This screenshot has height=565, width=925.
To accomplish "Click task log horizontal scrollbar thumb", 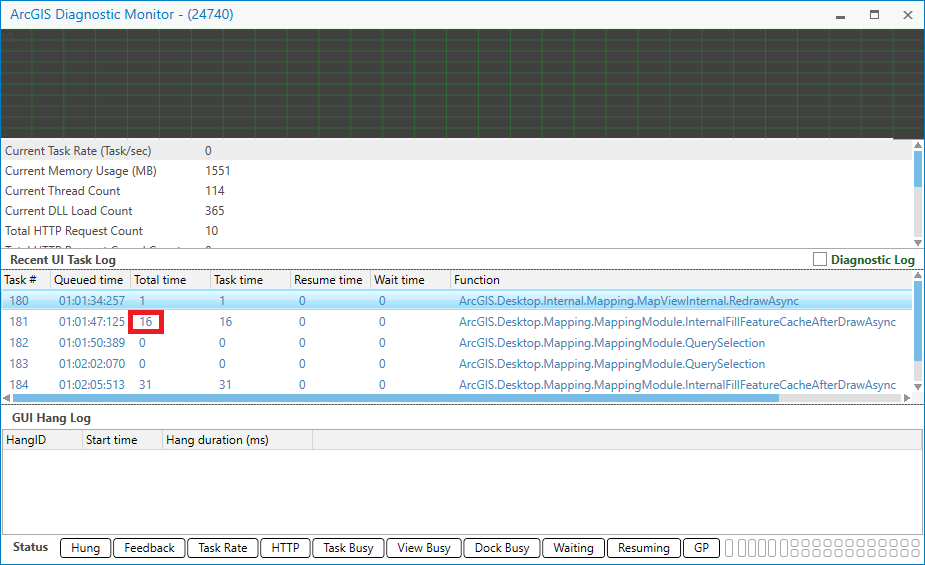I will pos(396,398).
